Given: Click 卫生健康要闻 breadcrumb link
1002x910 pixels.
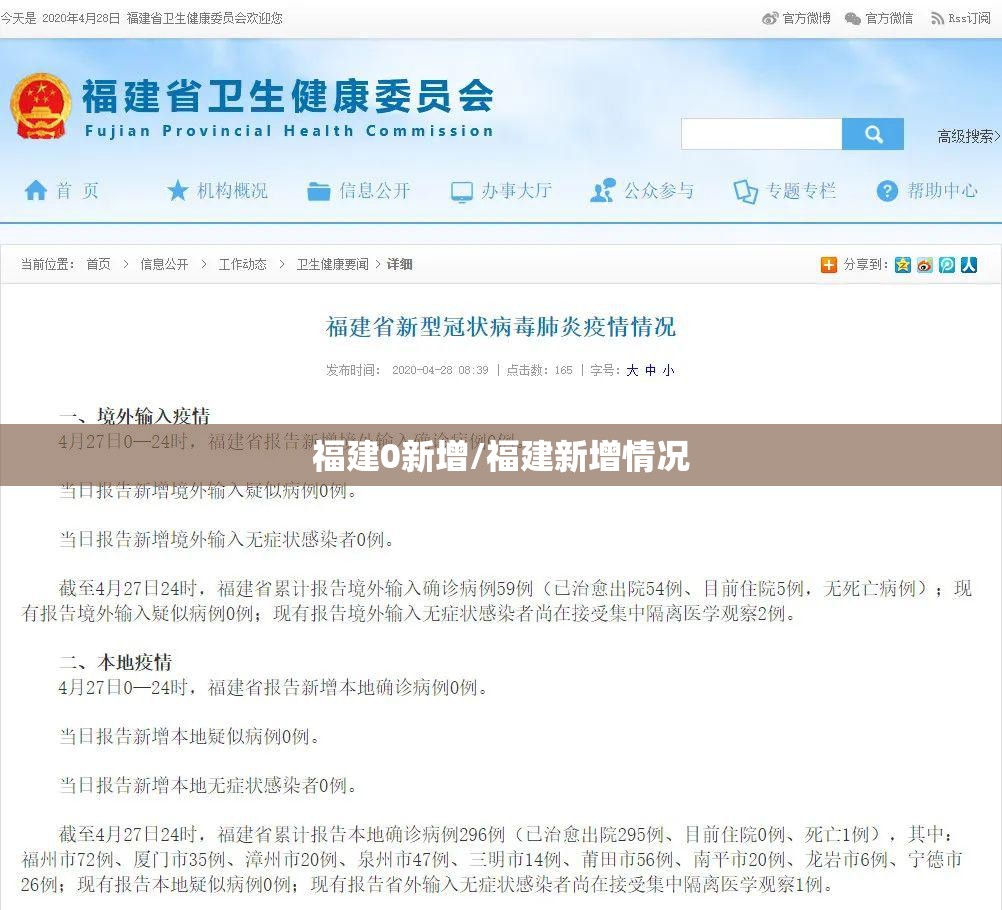Looking at the screenshot, I should pyautogui.click(x=332, y=265).
